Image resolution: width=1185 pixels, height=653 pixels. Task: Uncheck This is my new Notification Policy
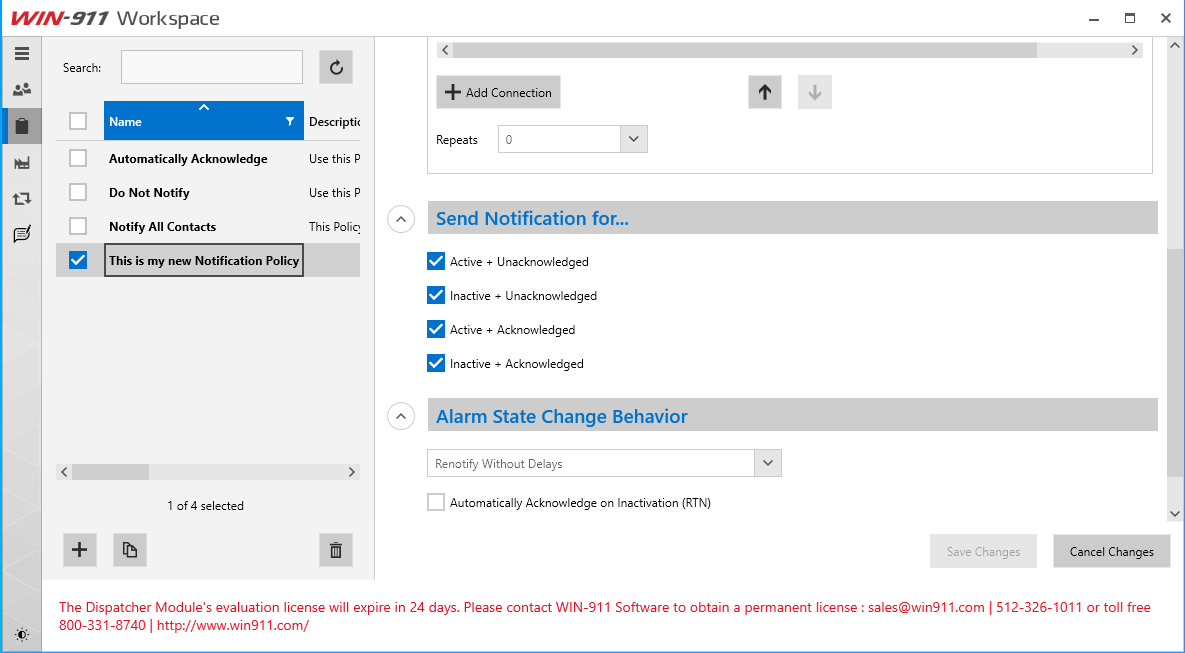pyautogui.click(x=78, y=260)
